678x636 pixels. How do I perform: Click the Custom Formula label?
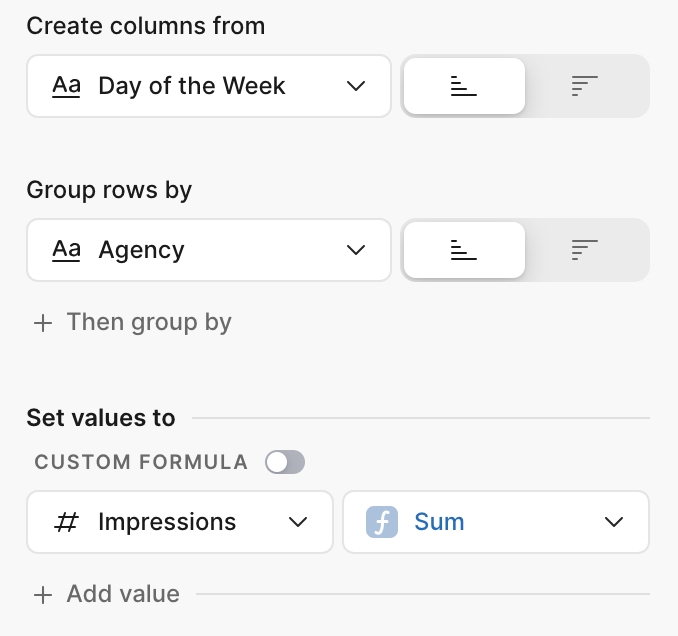[x=141, y=462]
